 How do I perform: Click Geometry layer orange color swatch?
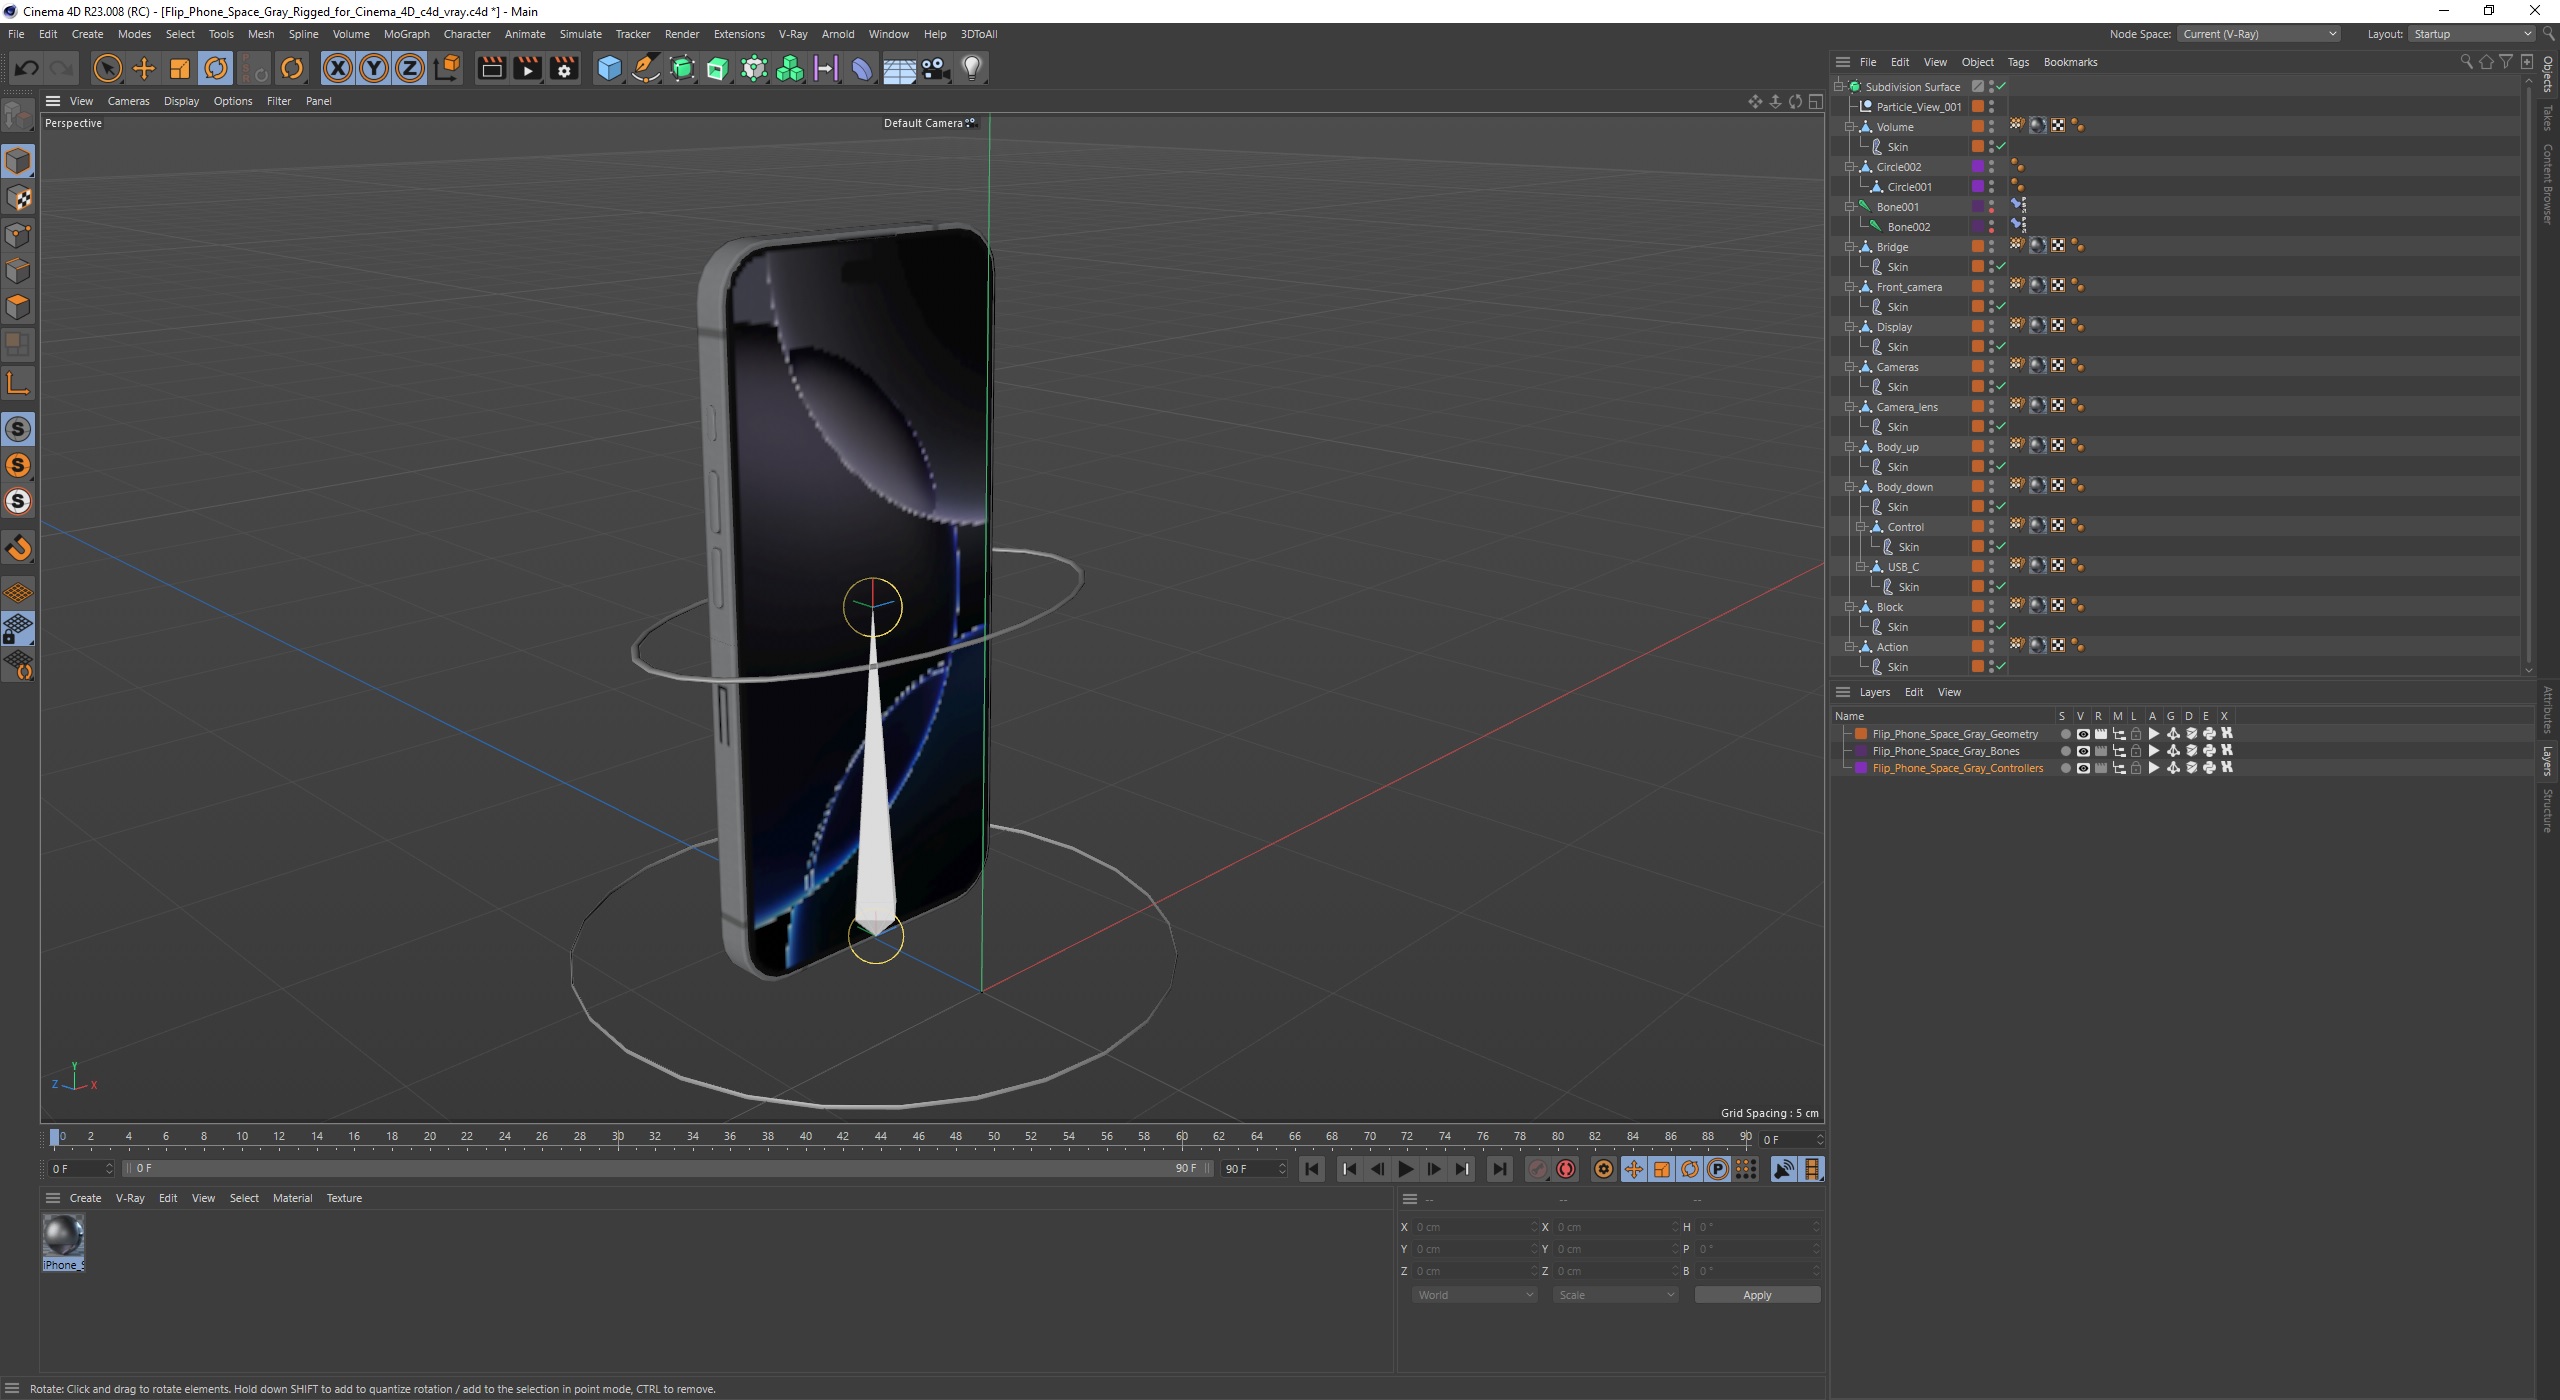pos(1861,734)
